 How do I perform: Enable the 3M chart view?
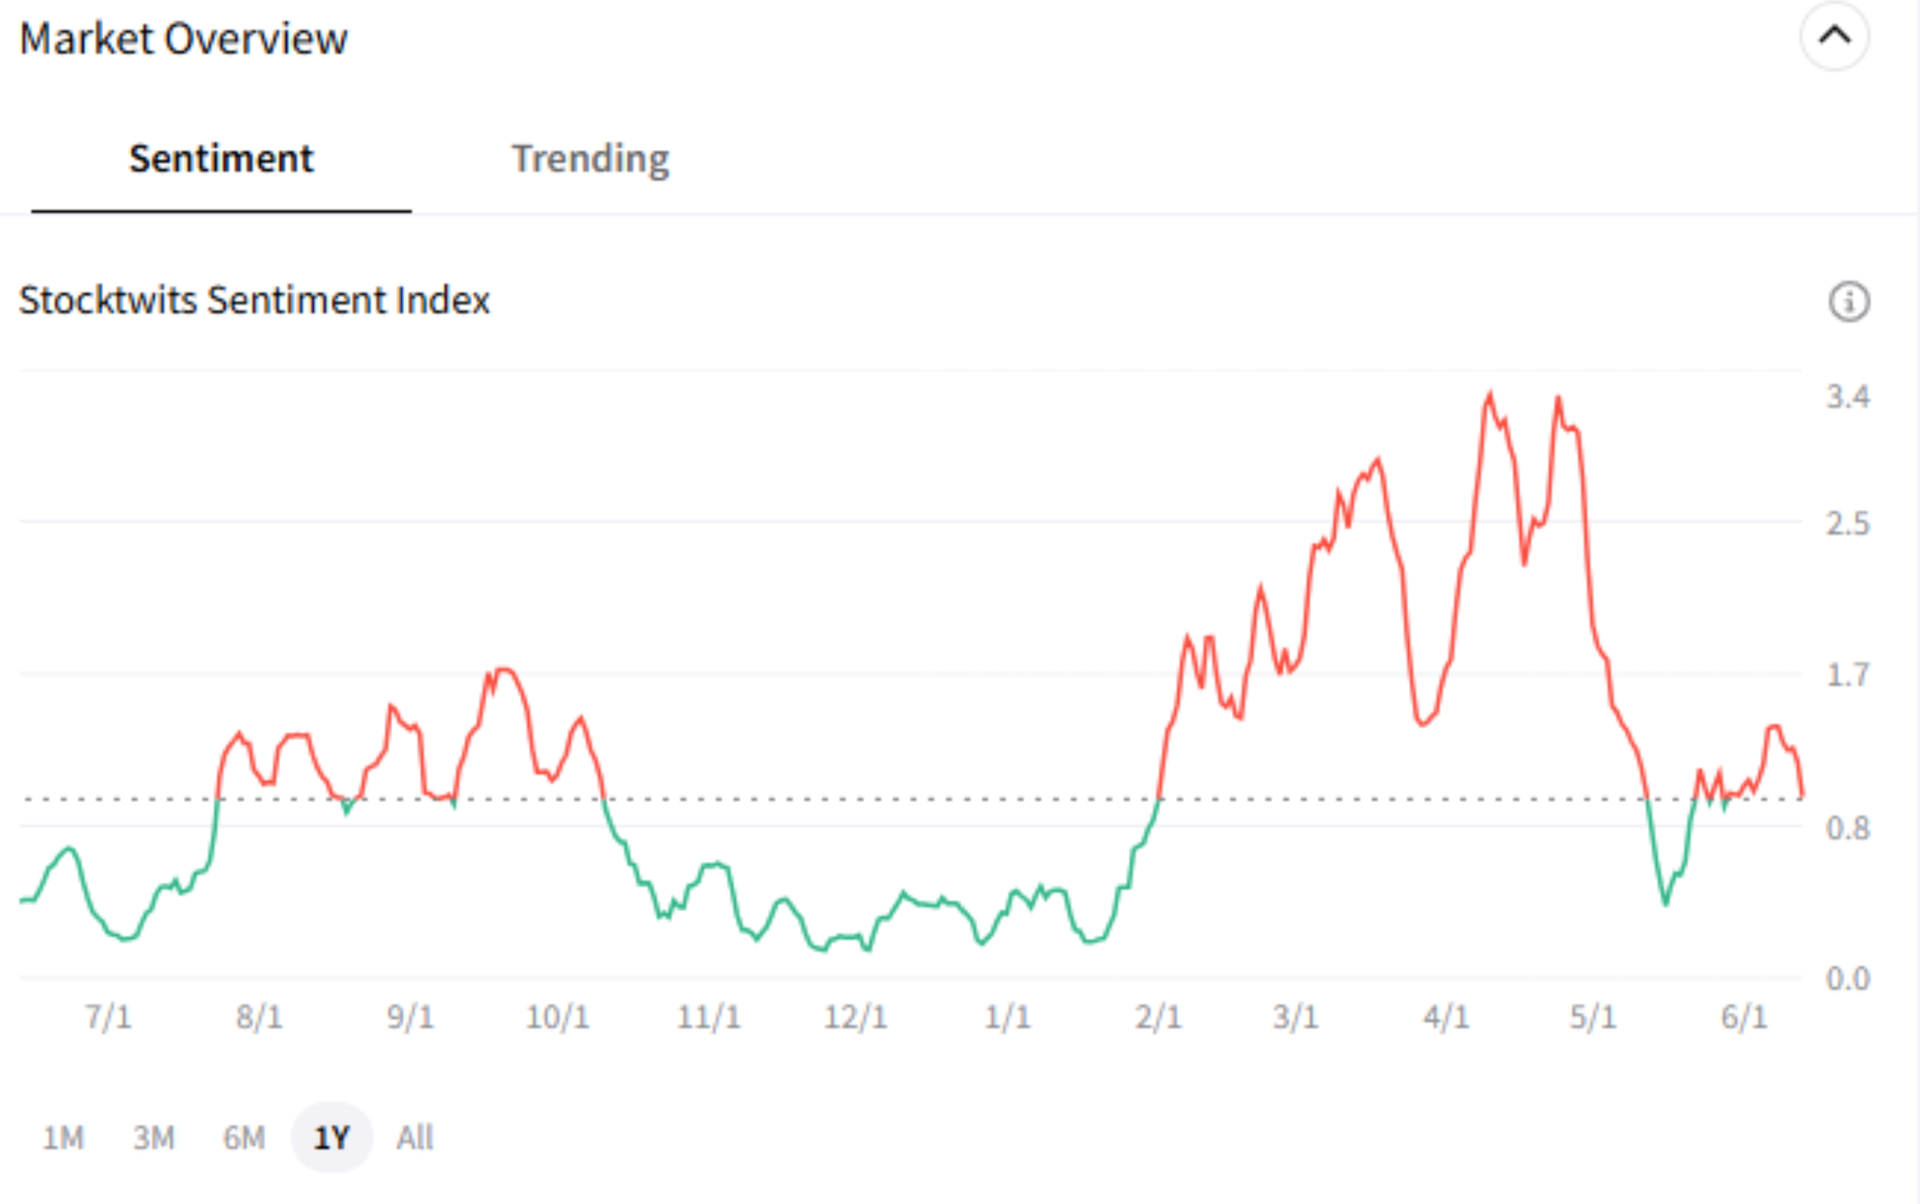click(153, 1136)
